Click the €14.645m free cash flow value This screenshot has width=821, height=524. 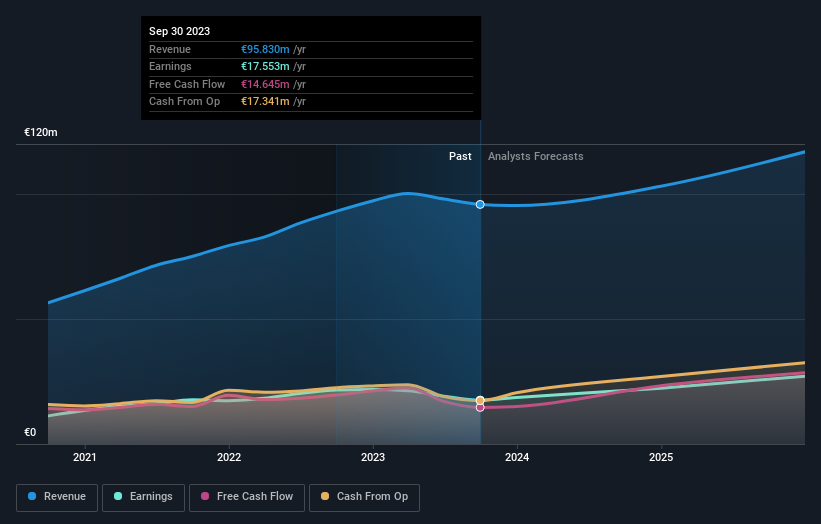(265, 84)
